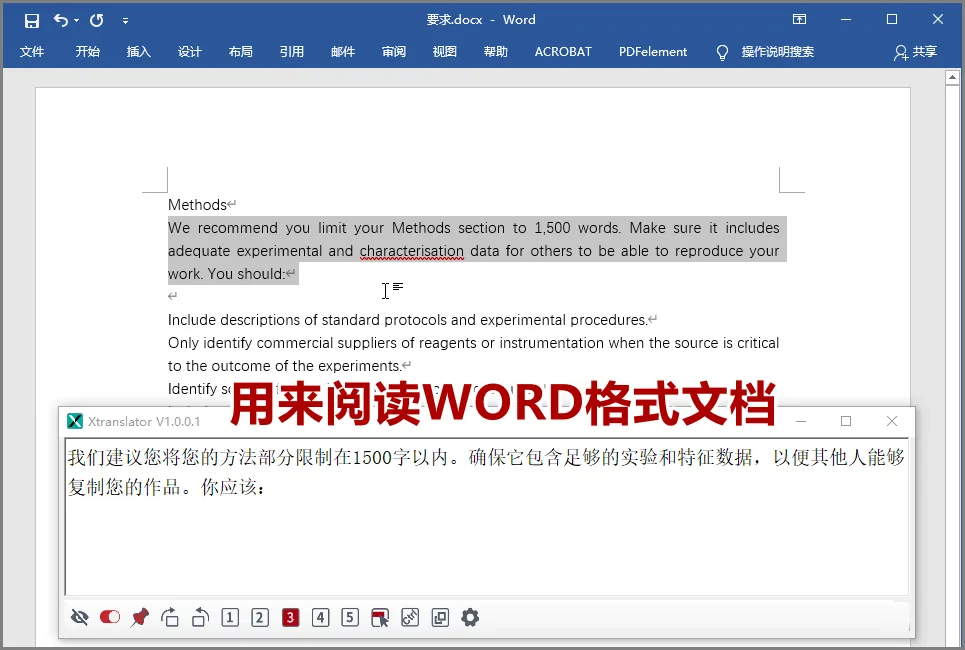The height and width of the screenshot is (650, 965).
Task: Select translation engine number 5
Action: tap(350, 617)
